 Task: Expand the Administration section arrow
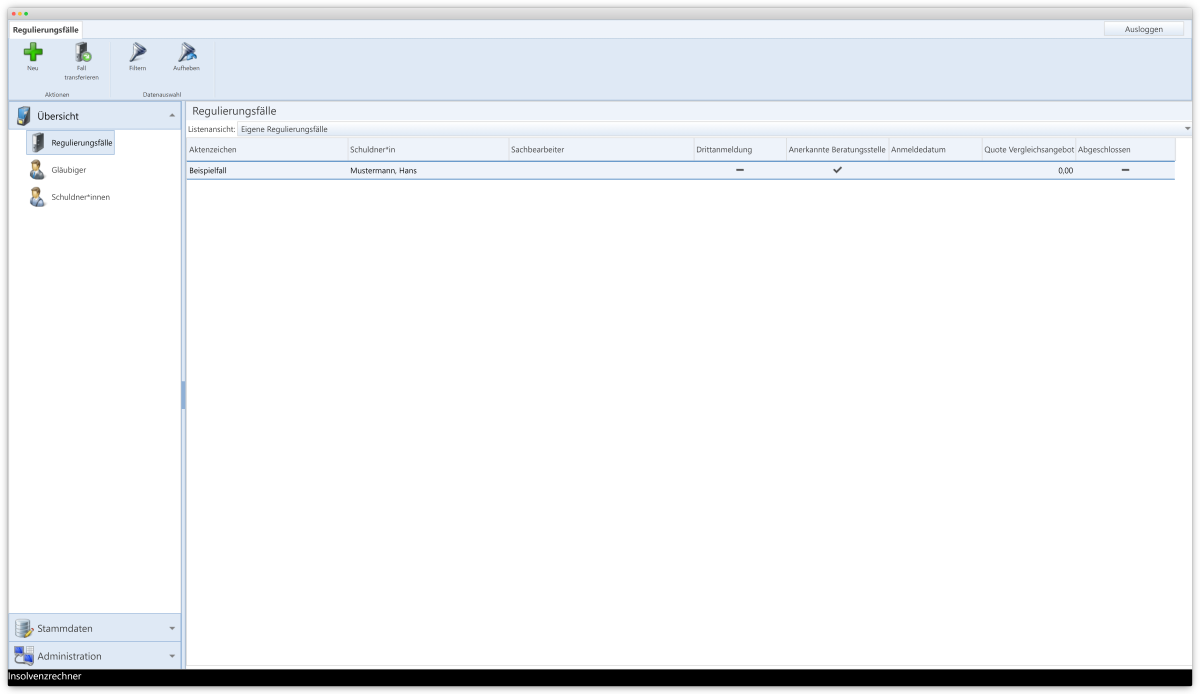point(172,657)
